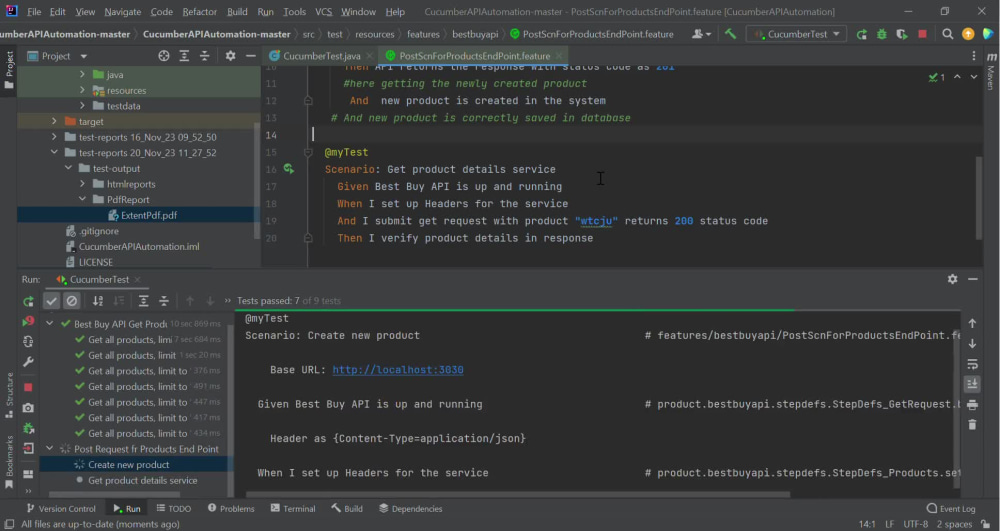Open the Maven side tool window
The height and width of the screenshot is (531, 1000).
tap(991, 71)
